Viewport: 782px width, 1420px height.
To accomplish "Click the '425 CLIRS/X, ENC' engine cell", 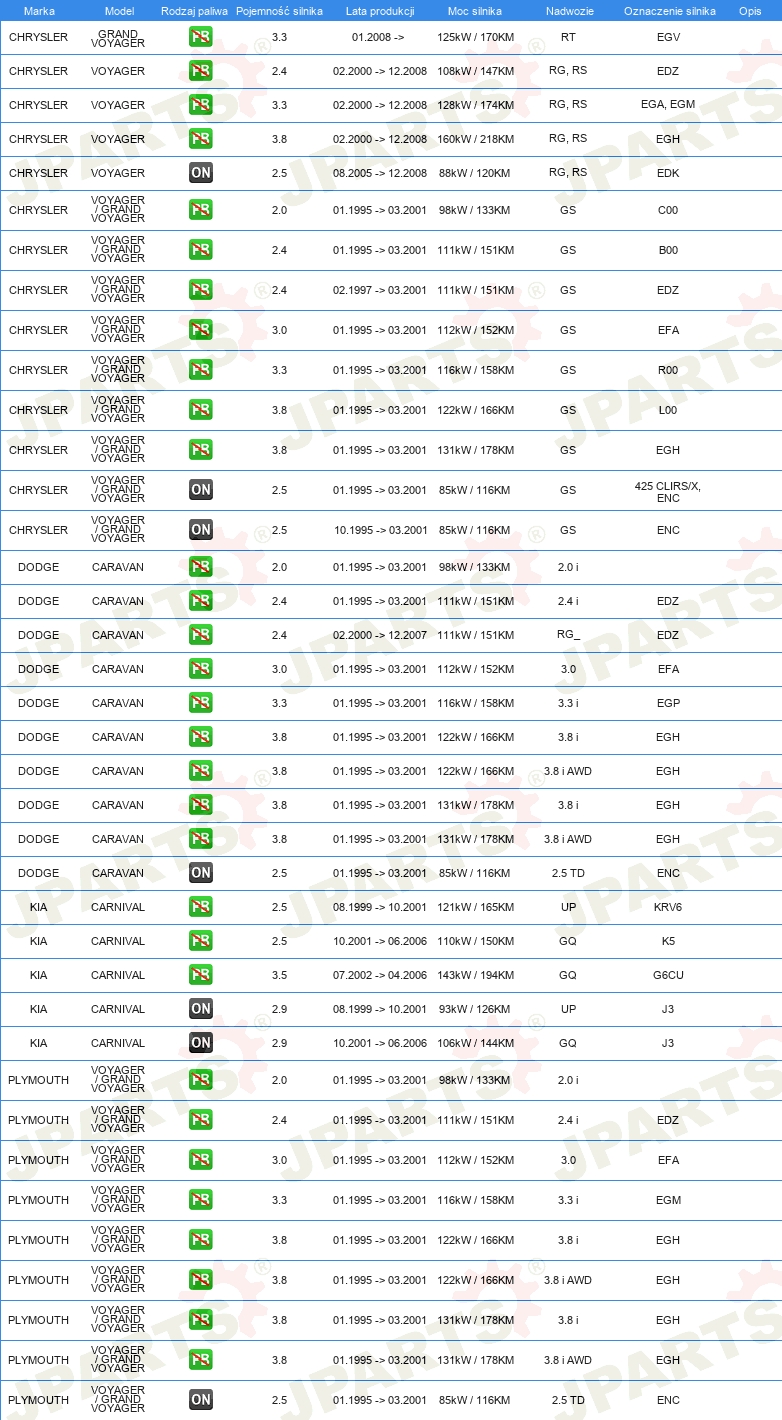I will coord(668,492).
